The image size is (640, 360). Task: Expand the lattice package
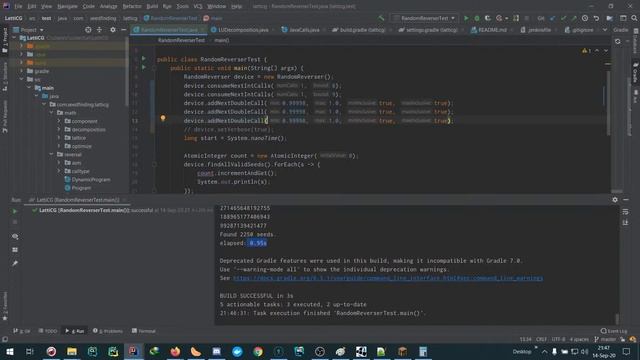pos(59,138)
